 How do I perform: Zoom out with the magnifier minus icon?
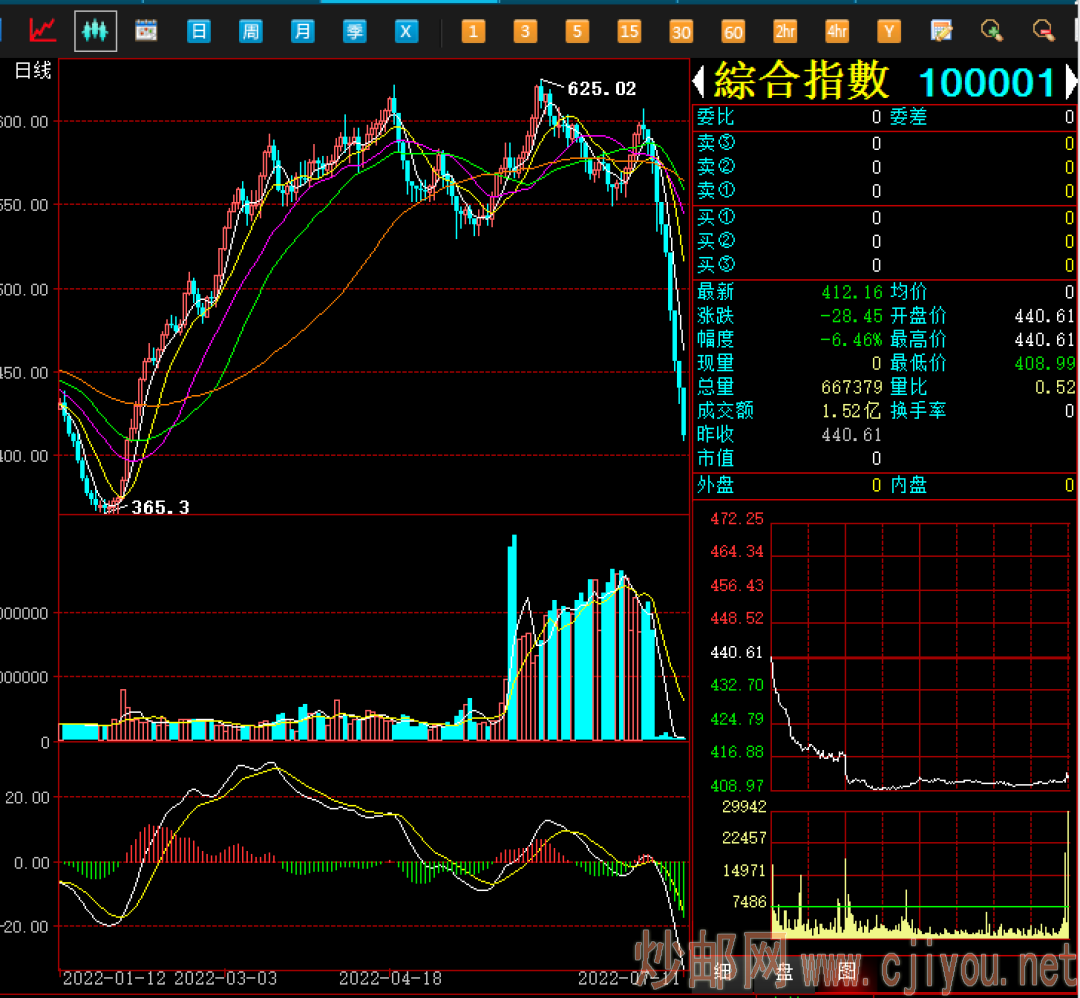click(1043, 31)
